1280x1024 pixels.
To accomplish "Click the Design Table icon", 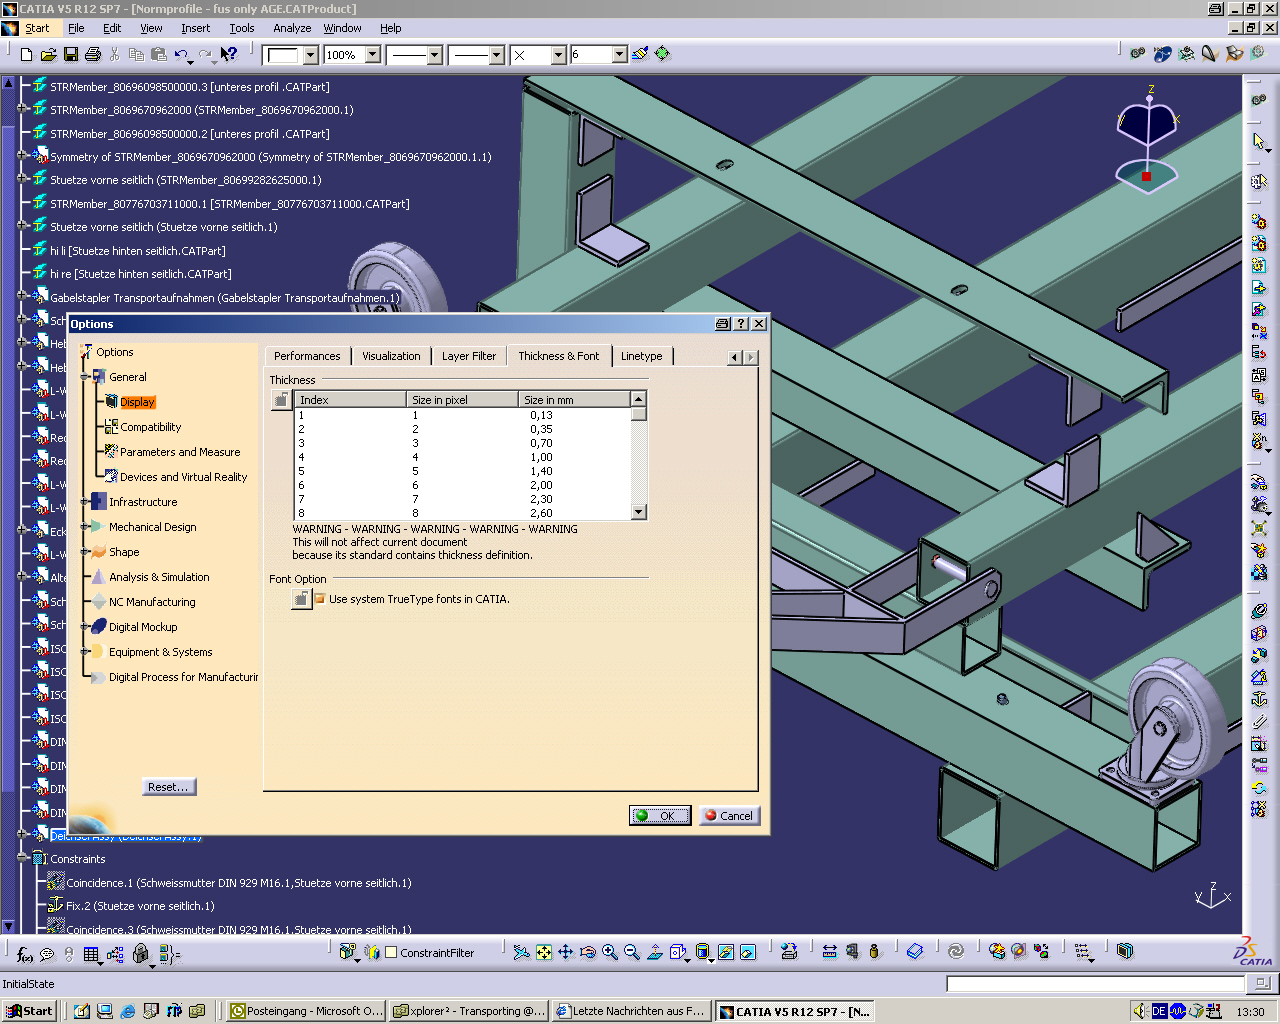I will tap(92, 955).
